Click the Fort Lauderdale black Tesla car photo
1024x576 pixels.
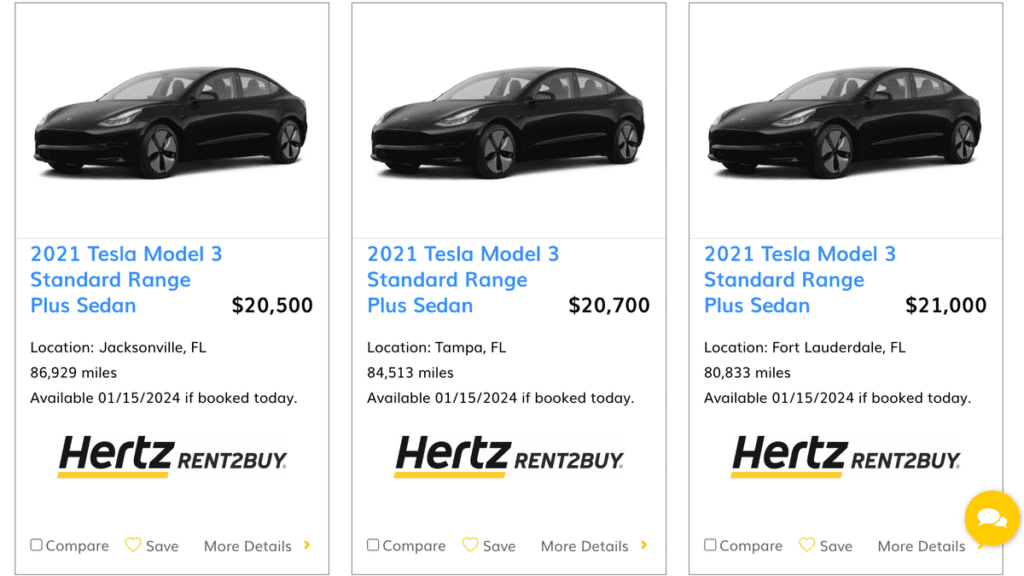coord(845,122)
